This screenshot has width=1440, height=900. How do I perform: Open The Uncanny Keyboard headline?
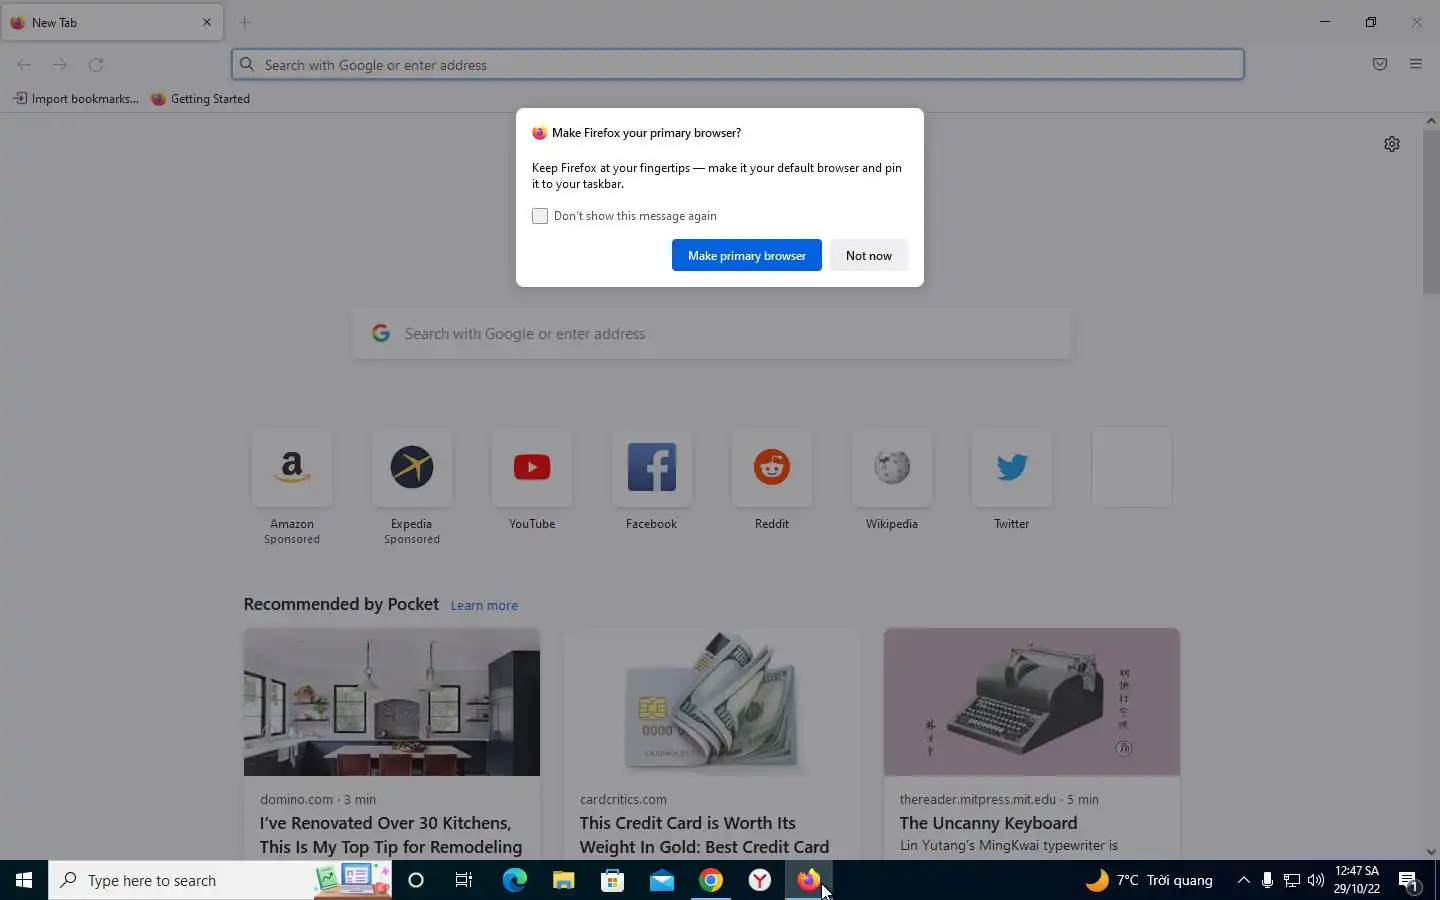(988, 823)
